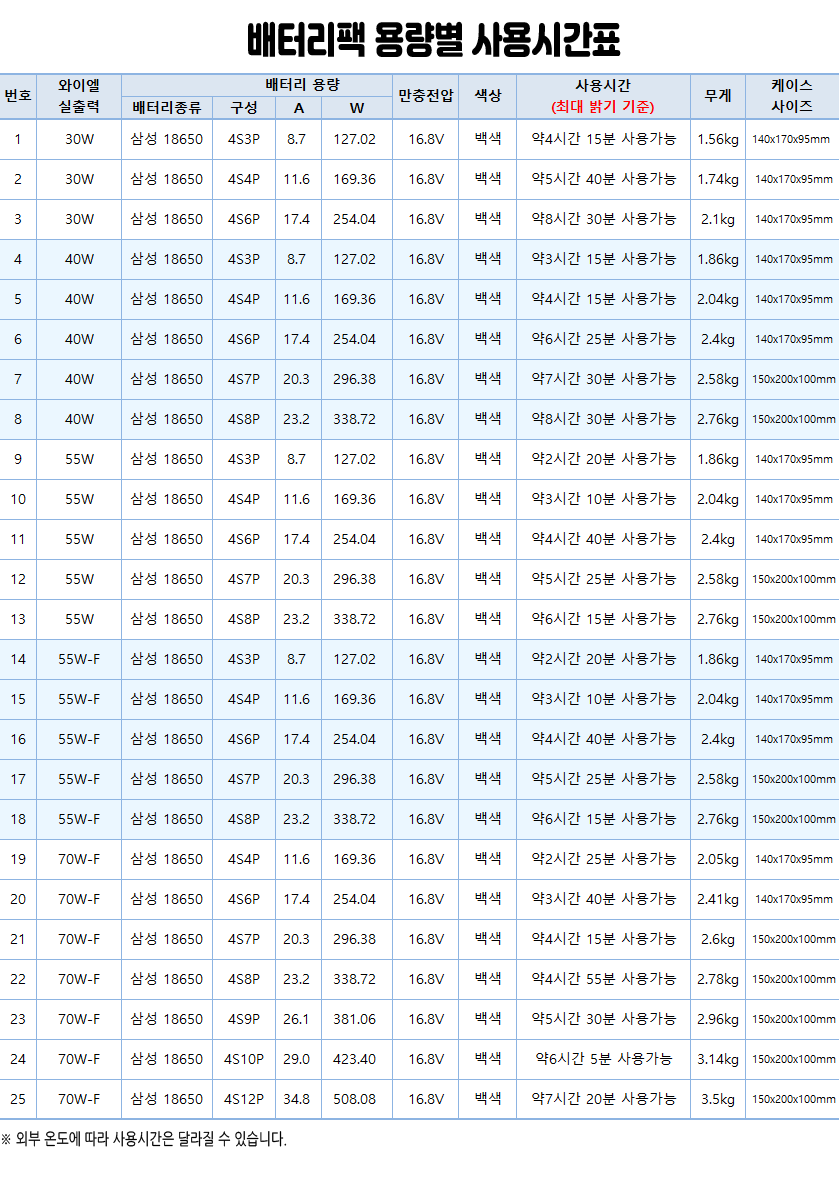
Task: Select the 와이엘 실출력 column header
Action: (x=79, y=96)
